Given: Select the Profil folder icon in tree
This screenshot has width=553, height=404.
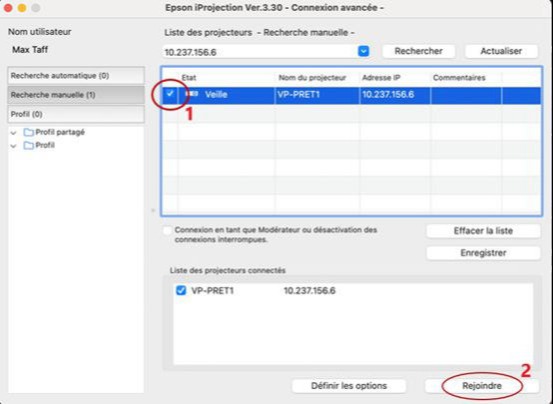Looking at the screenshot, I should [28, 145].
